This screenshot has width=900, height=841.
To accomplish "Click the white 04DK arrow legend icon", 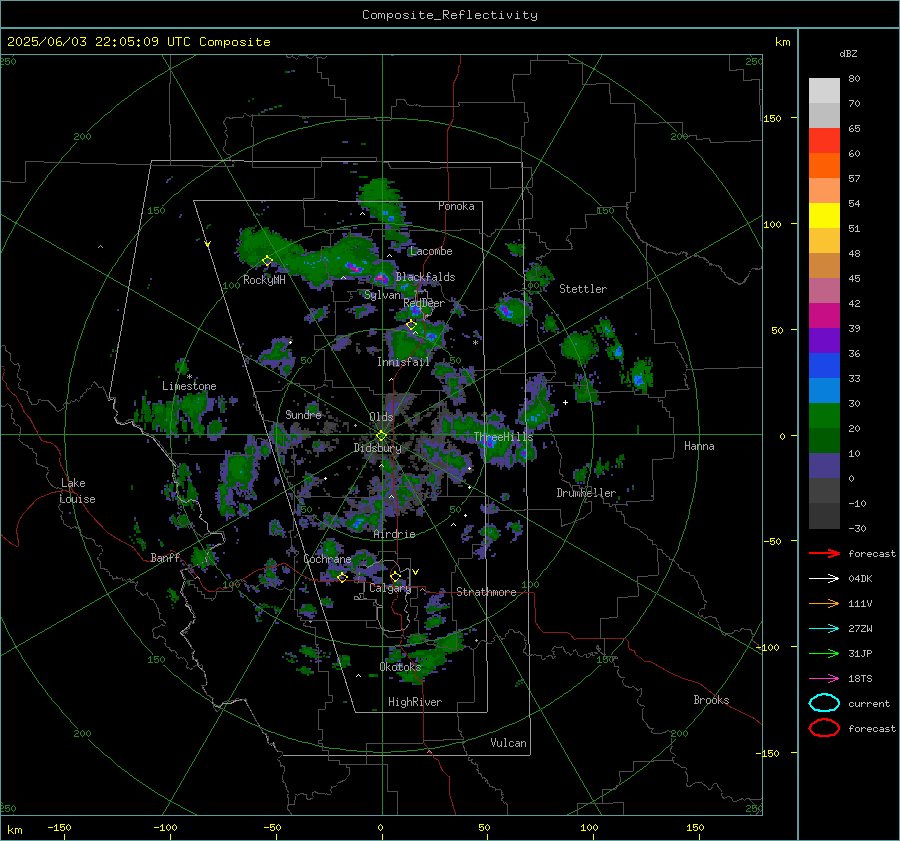I will pos(824,579).
